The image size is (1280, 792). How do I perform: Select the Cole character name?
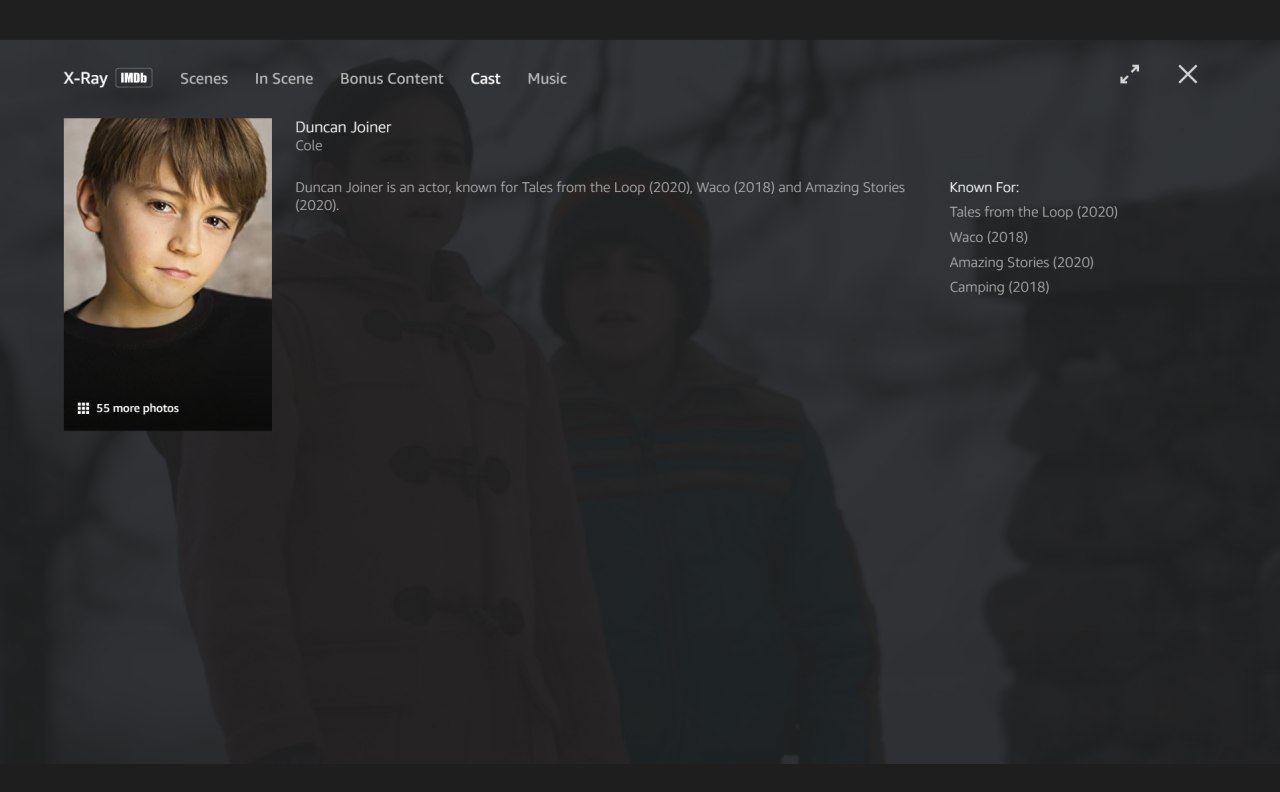point(309,146)
